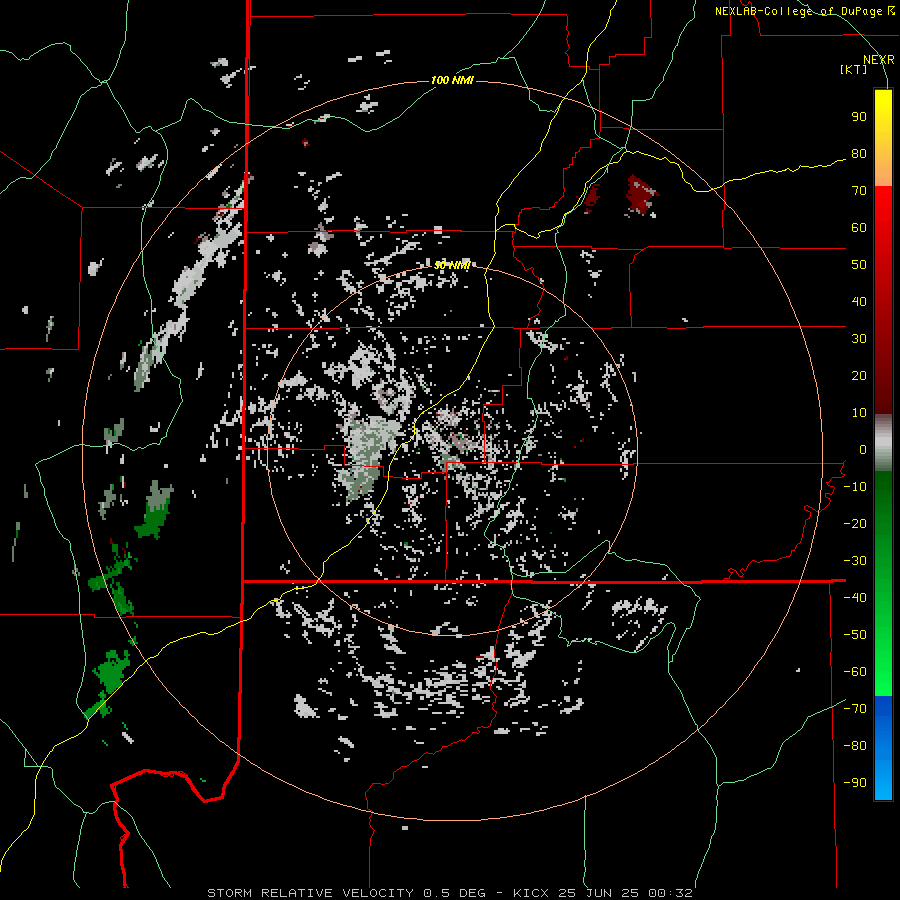Click the 70 value on velocity scale
The height and width of the screenshot is (900, 900).
point(859,191)
